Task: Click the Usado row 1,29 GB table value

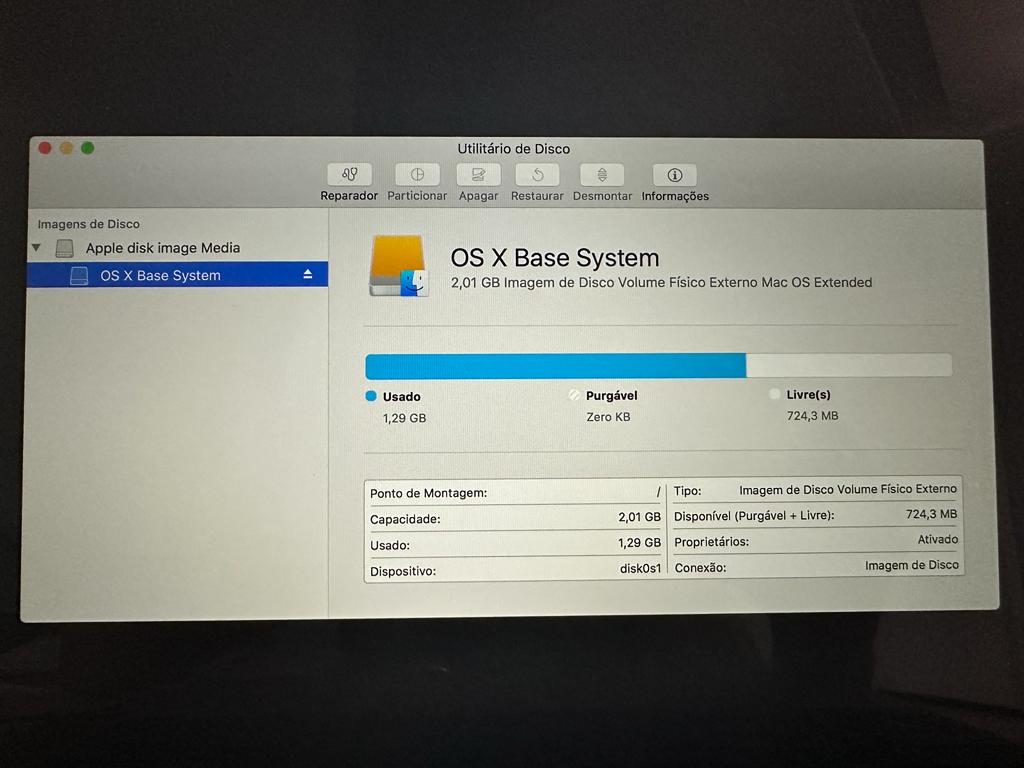Action: click(639, 543)
